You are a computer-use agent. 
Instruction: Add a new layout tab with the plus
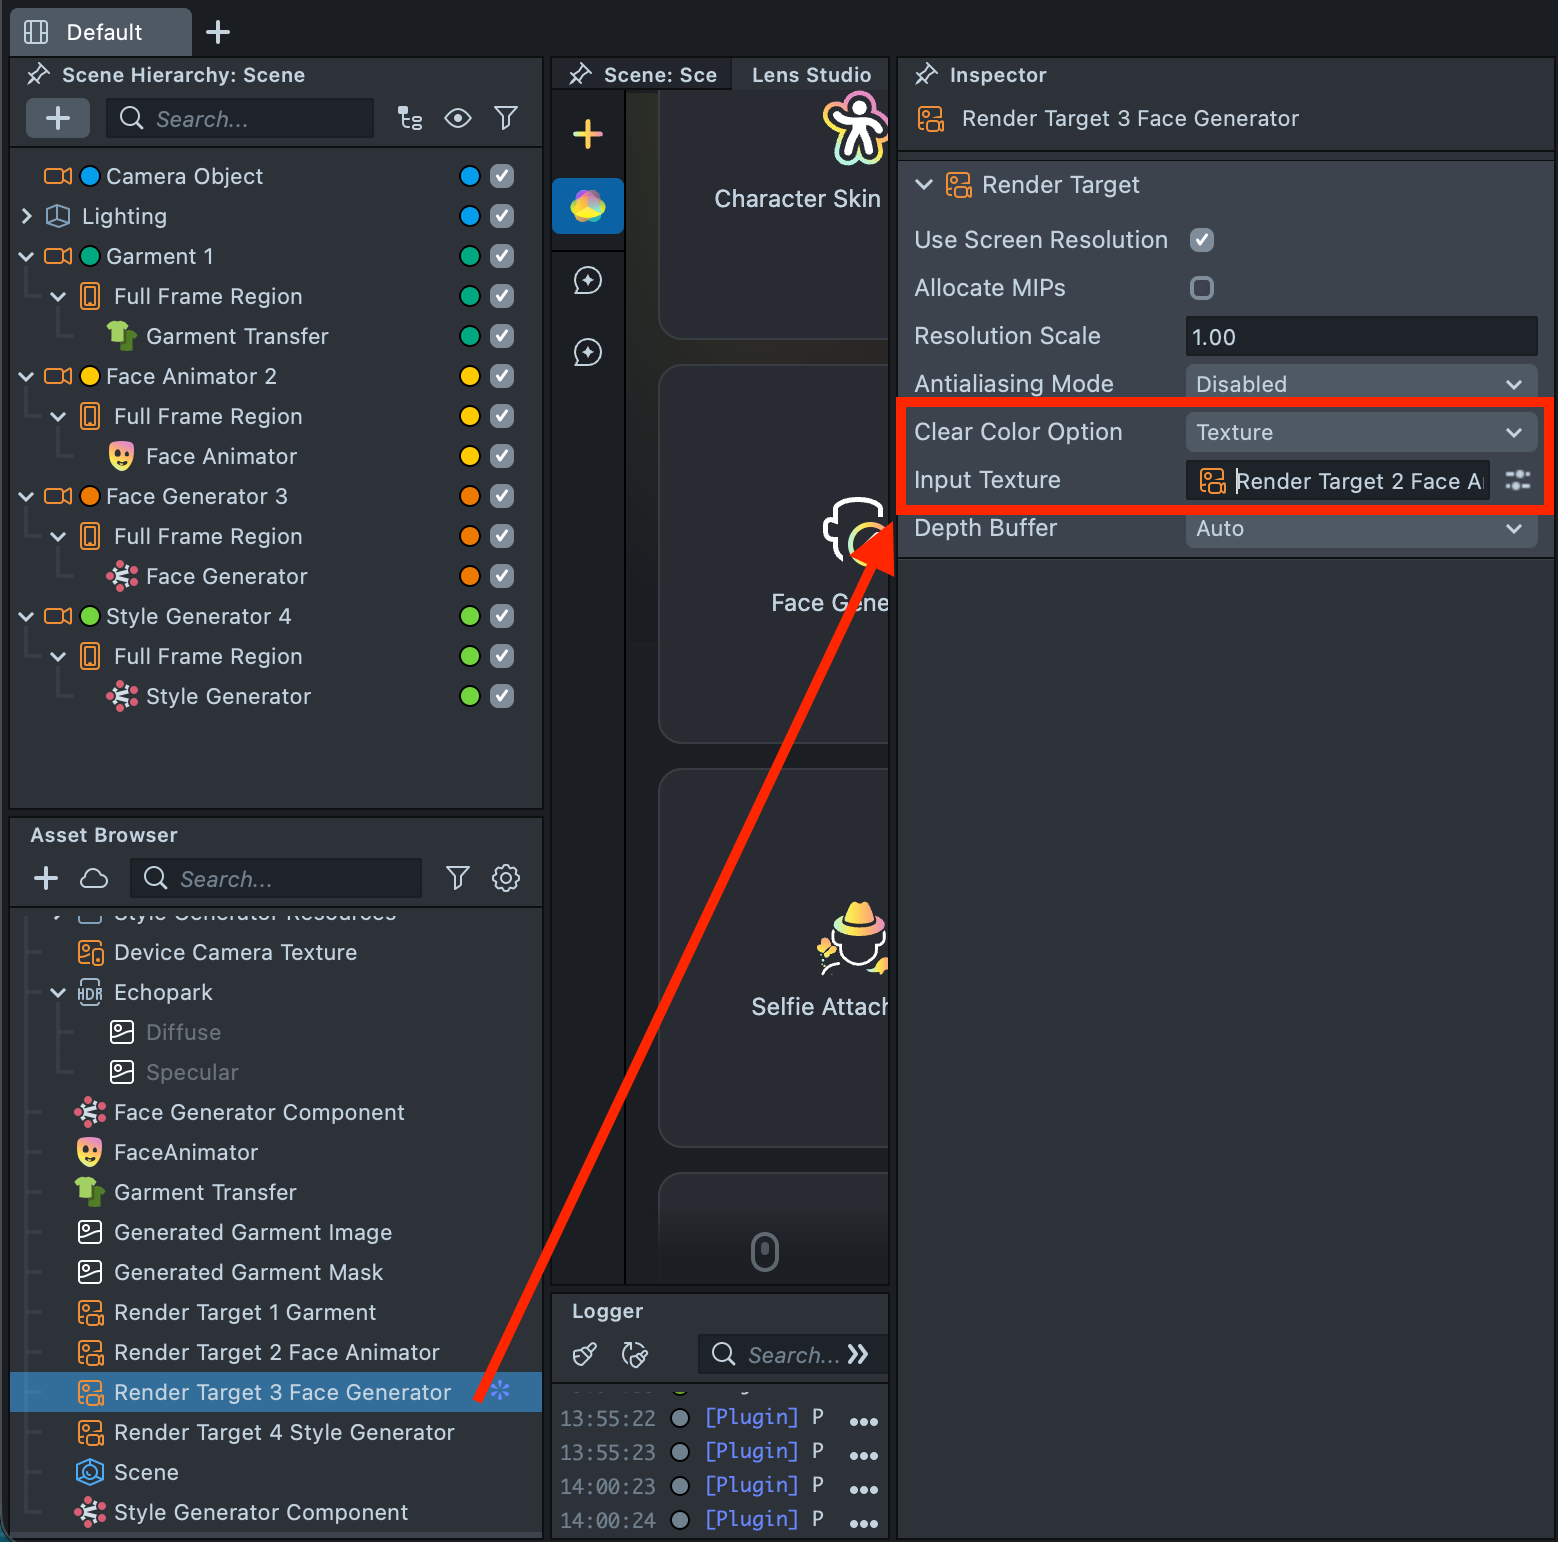point(218,32)
